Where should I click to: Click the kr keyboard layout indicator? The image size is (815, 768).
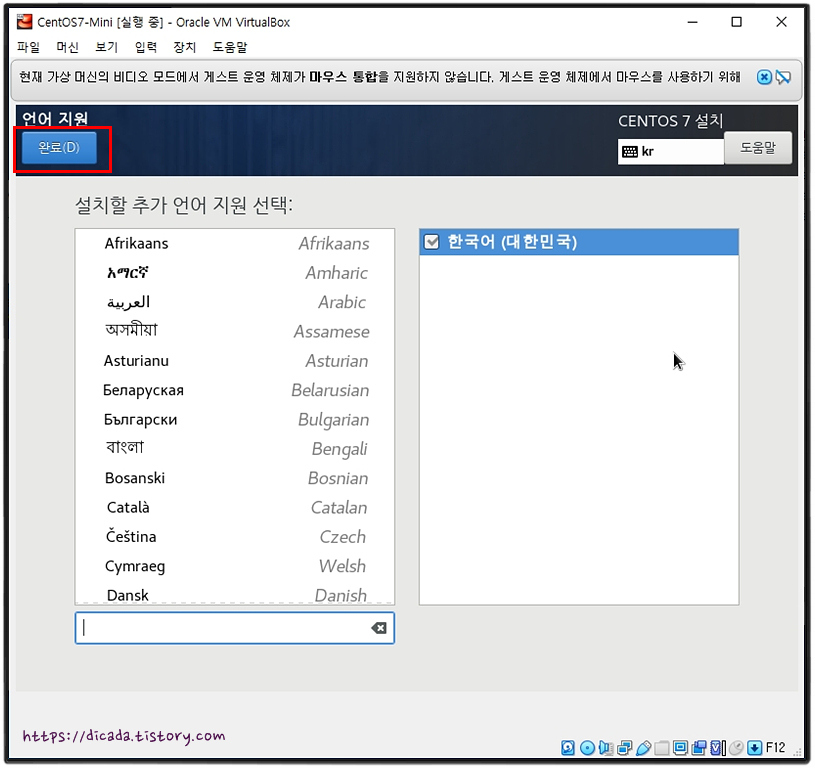[671, 152]
